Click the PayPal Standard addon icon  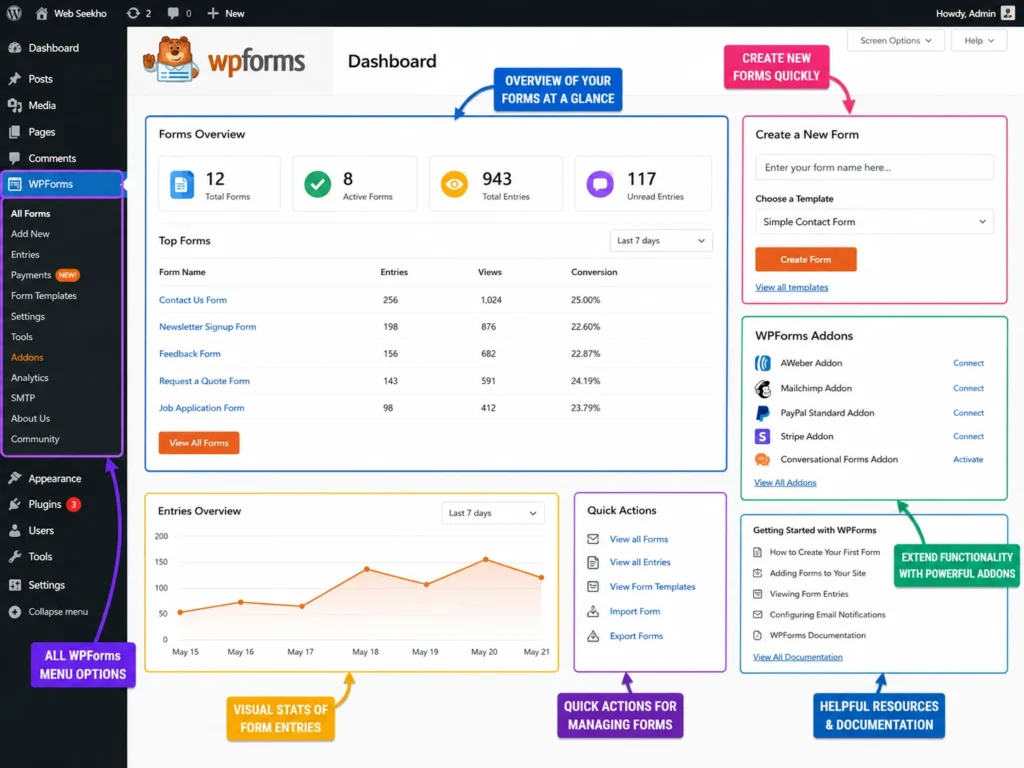pyautogui.click(x=762, y=413)
